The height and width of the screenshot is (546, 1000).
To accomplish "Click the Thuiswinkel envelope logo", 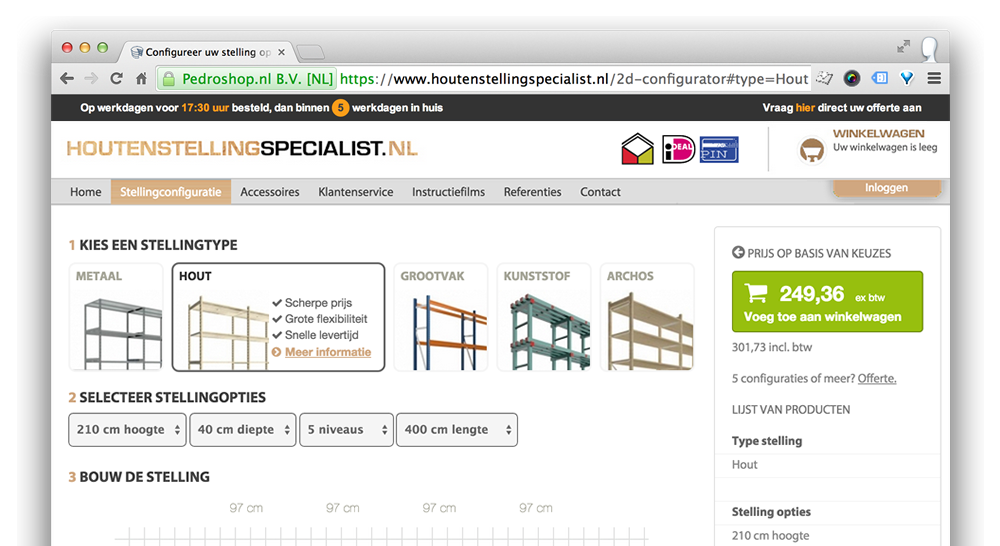I will tap(637, 149).
